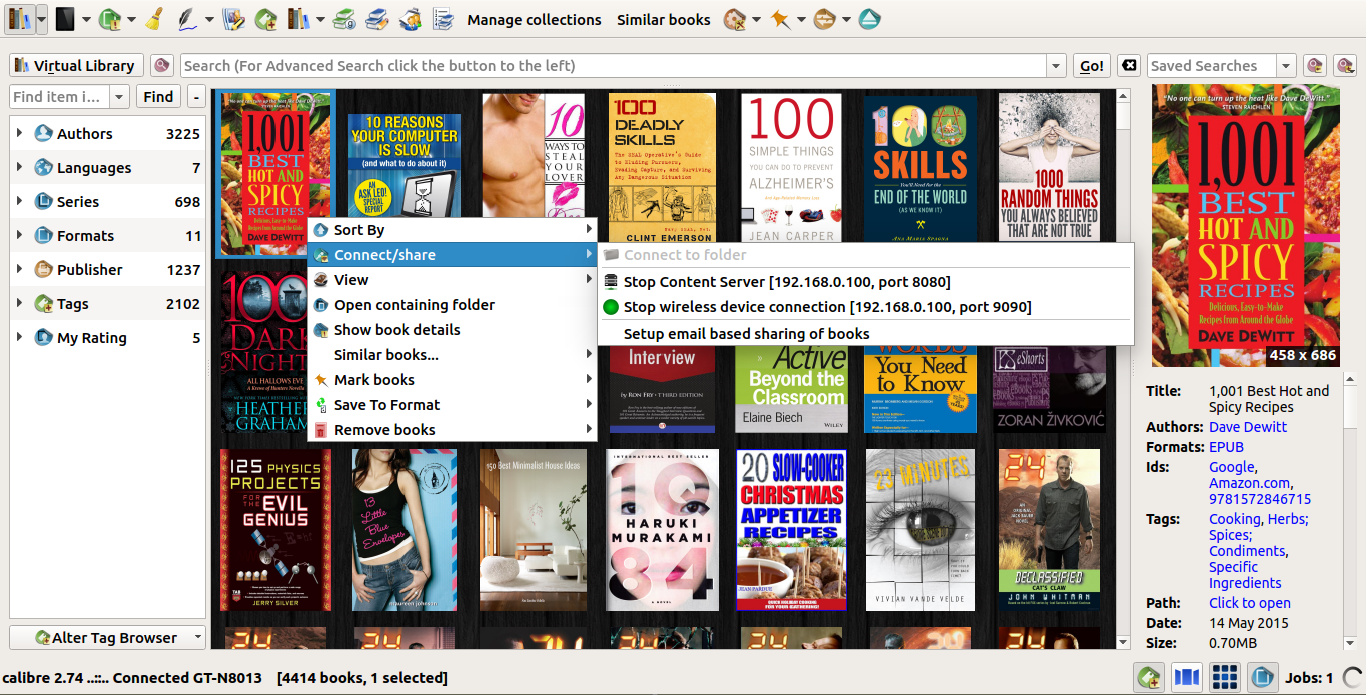Image resolution: width=1366 pixels, height=695 pixels.
Task: Click the feather quill icon in the toolbar
Action: point(186,19)
